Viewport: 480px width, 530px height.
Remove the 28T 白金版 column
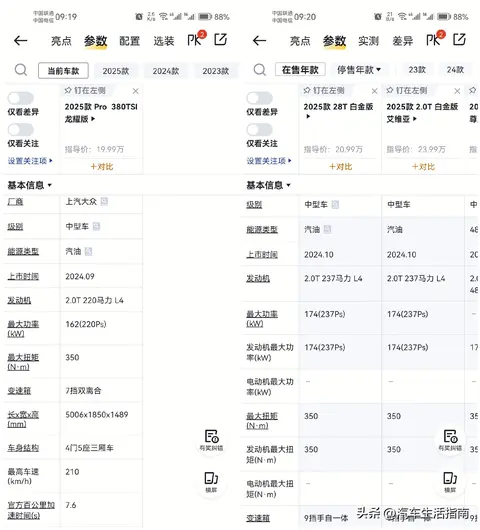click(375, 91)
